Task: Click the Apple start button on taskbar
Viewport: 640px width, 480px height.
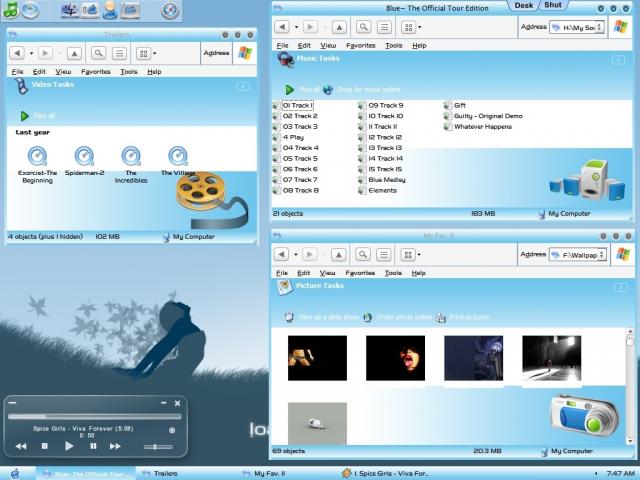Action: (x=15, y=473)
